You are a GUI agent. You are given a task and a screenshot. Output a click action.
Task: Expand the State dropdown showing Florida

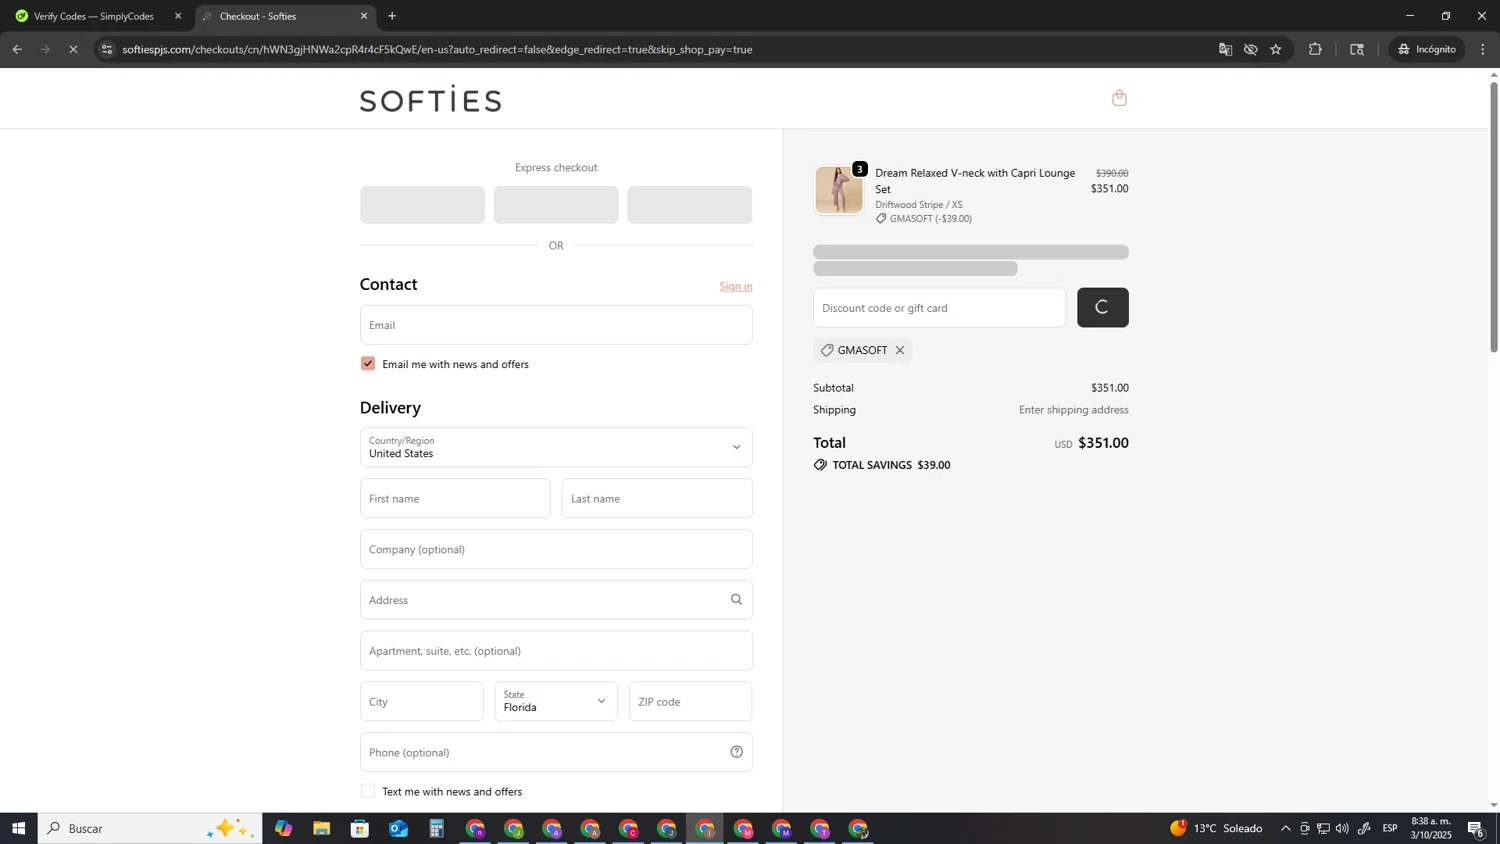[556, 701]
